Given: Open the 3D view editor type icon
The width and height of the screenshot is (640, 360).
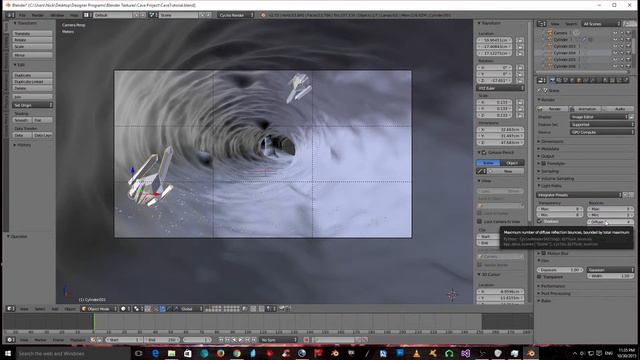Looking at the screenshot, I should [11, 309].
